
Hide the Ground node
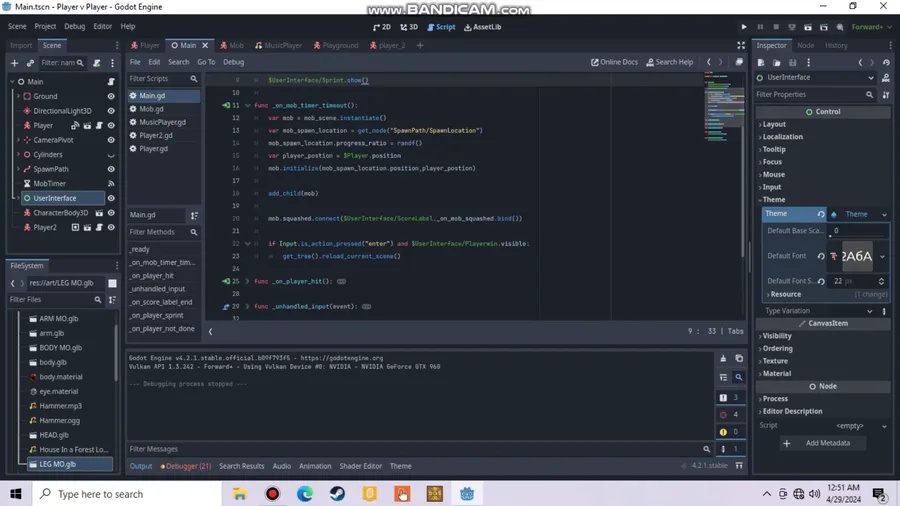111,96
